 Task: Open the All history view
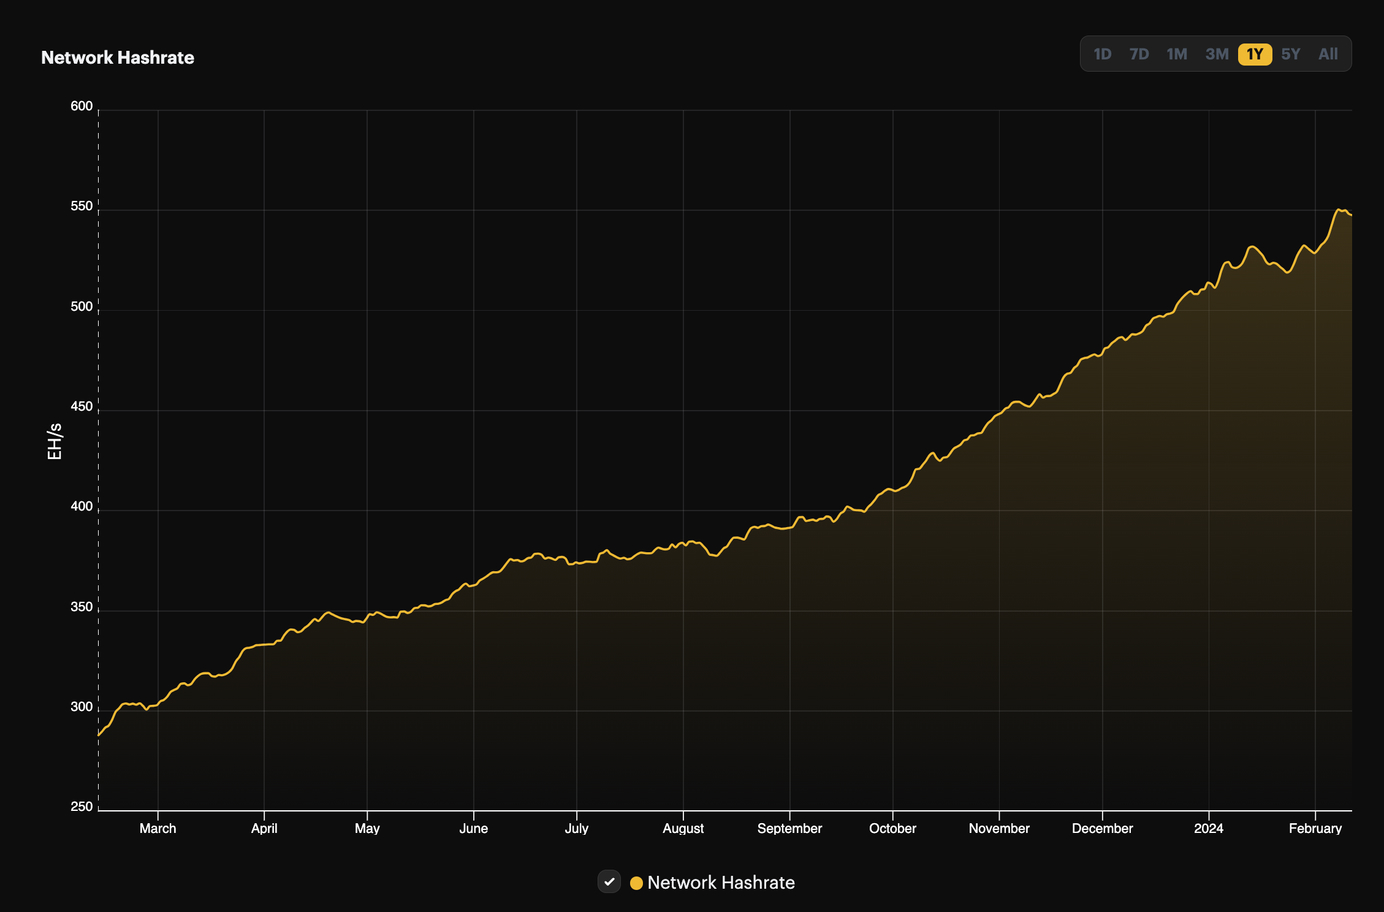tap(1327, 54)
